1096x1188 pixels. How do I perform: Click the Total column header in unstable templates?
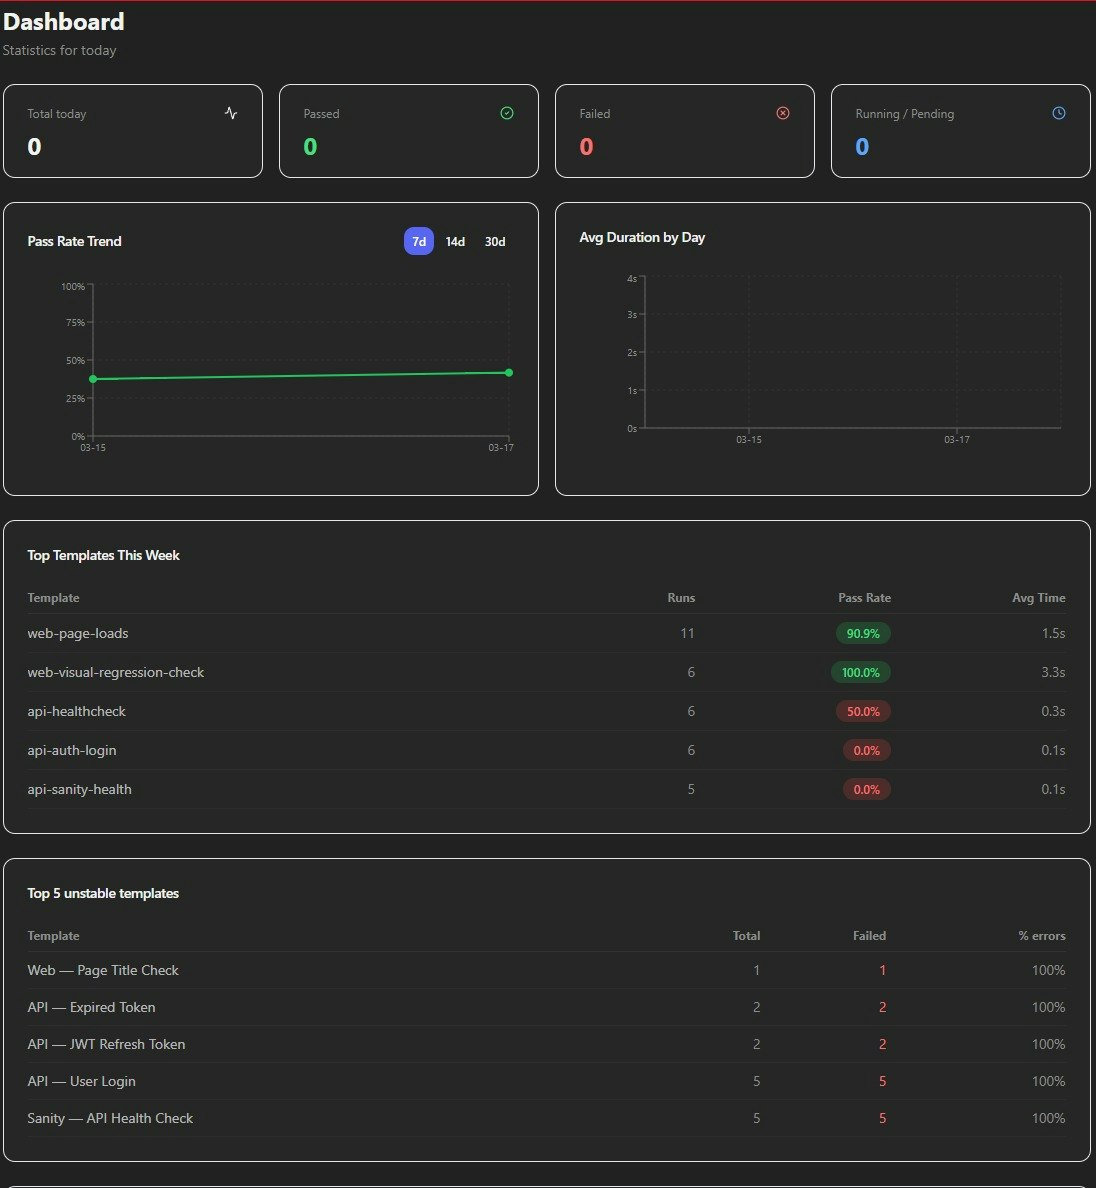pyautogui.click(x=746, y=936)
